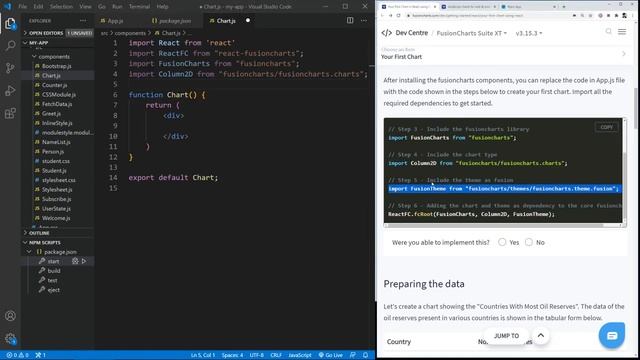Viewport: 640px width, 360px height.
Task: Debug the start npm script
Action: pyautogui.click(x=75, y=261)
